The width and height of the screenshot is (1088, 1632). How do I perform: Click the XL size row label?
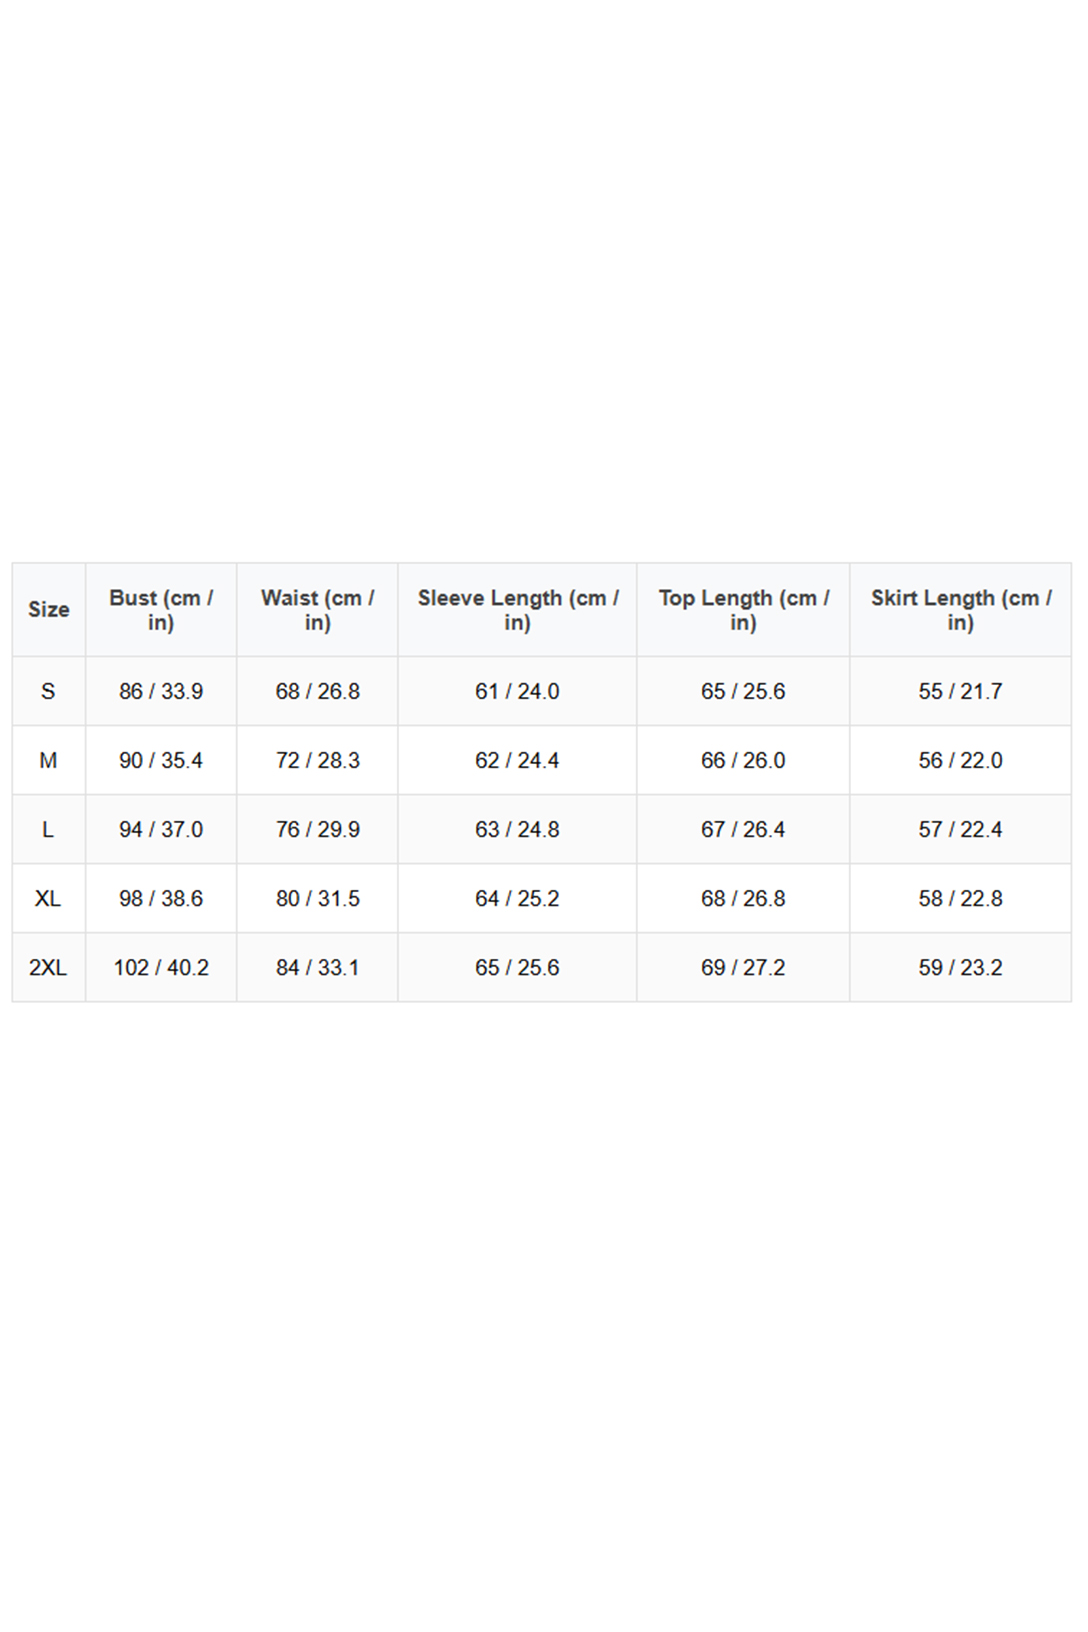click(48, 898)
